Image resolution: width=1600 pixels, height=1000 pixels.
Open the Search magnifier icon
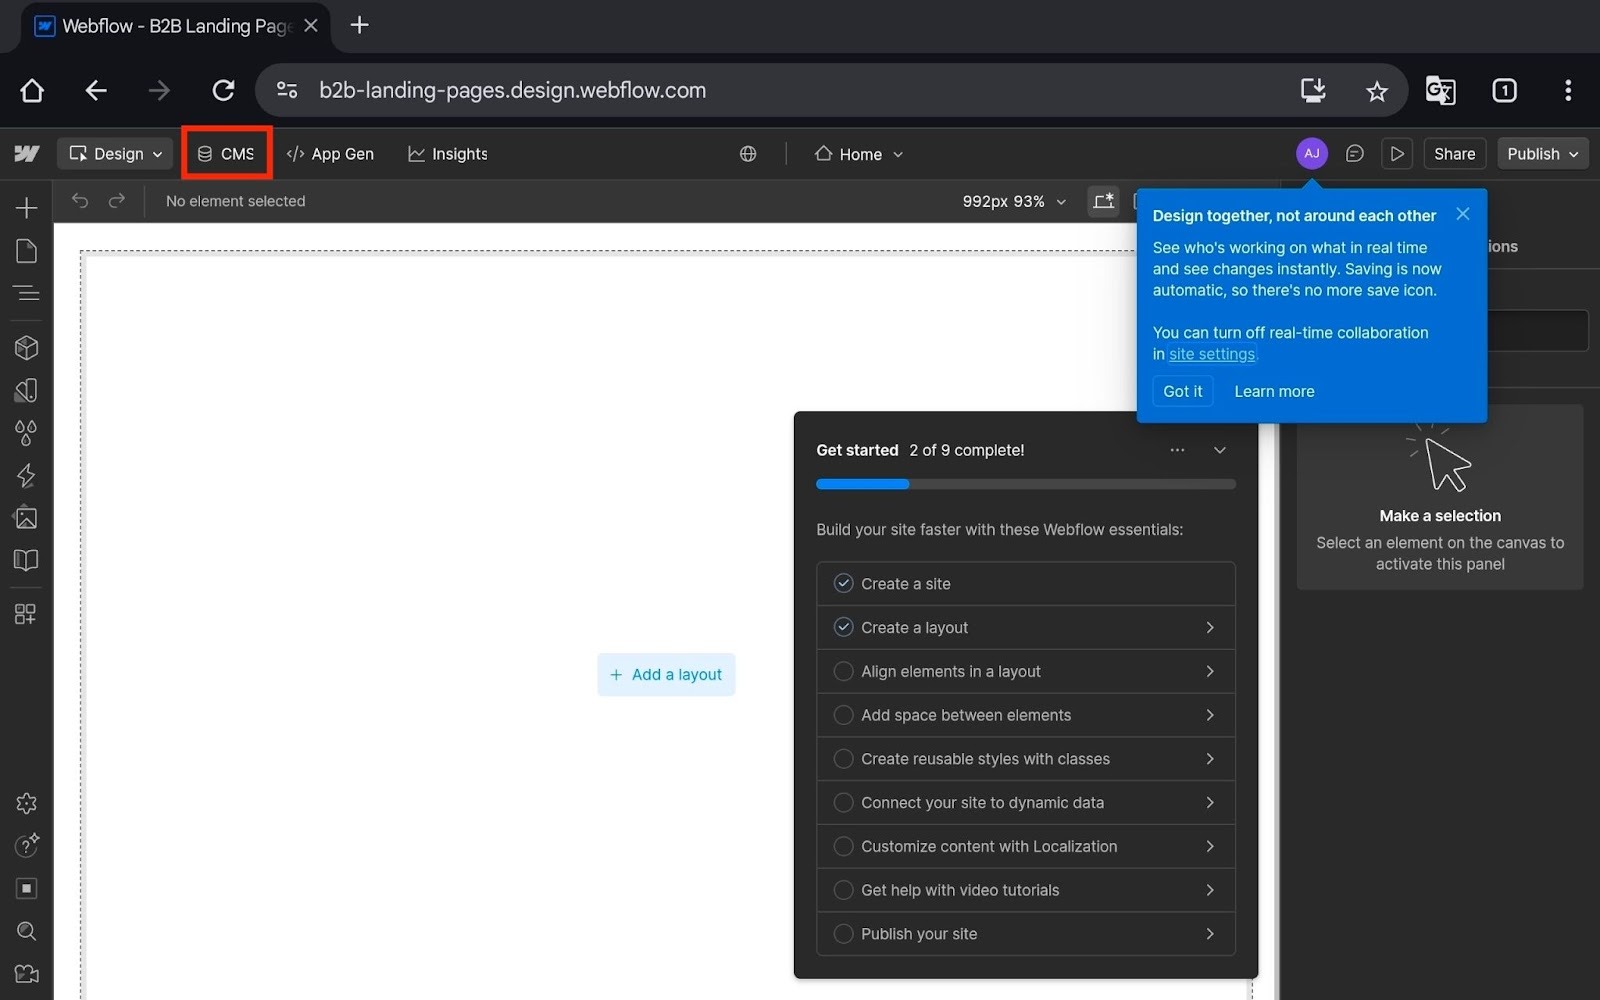[27, 931]
